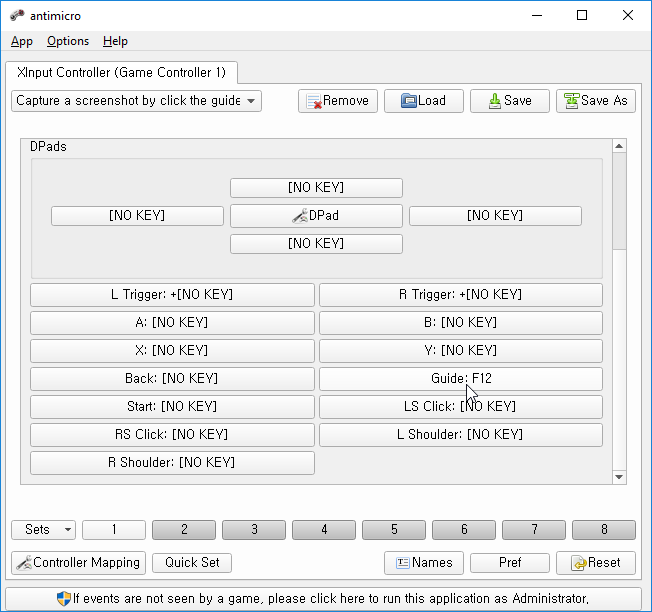
Task: Click the Reset button
Action: tap(596, 563)
